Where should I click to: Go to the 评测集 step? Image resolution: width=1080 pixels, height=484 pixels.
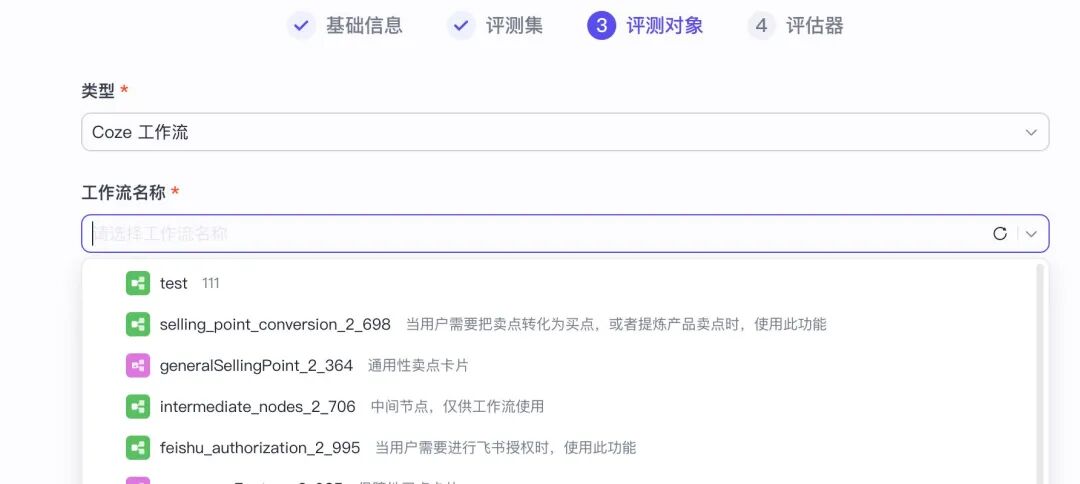pos(515,26)
